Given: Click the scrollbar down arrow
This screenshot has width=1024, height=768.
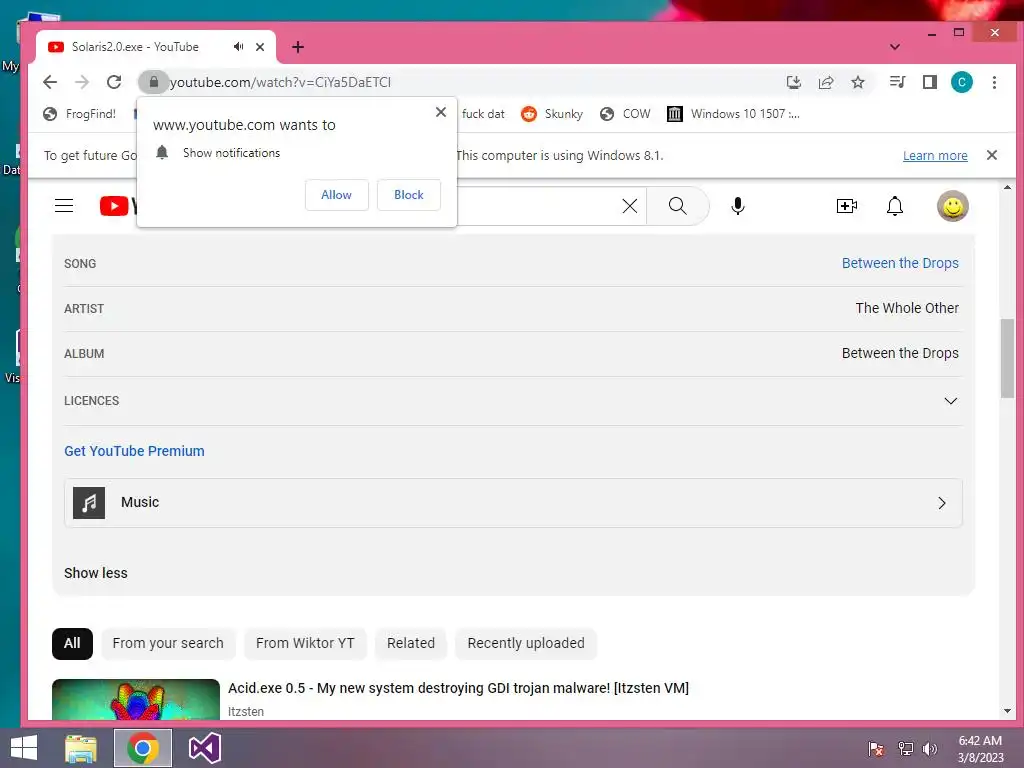Looking at the screenshot, I should (x=1007, y=711).
